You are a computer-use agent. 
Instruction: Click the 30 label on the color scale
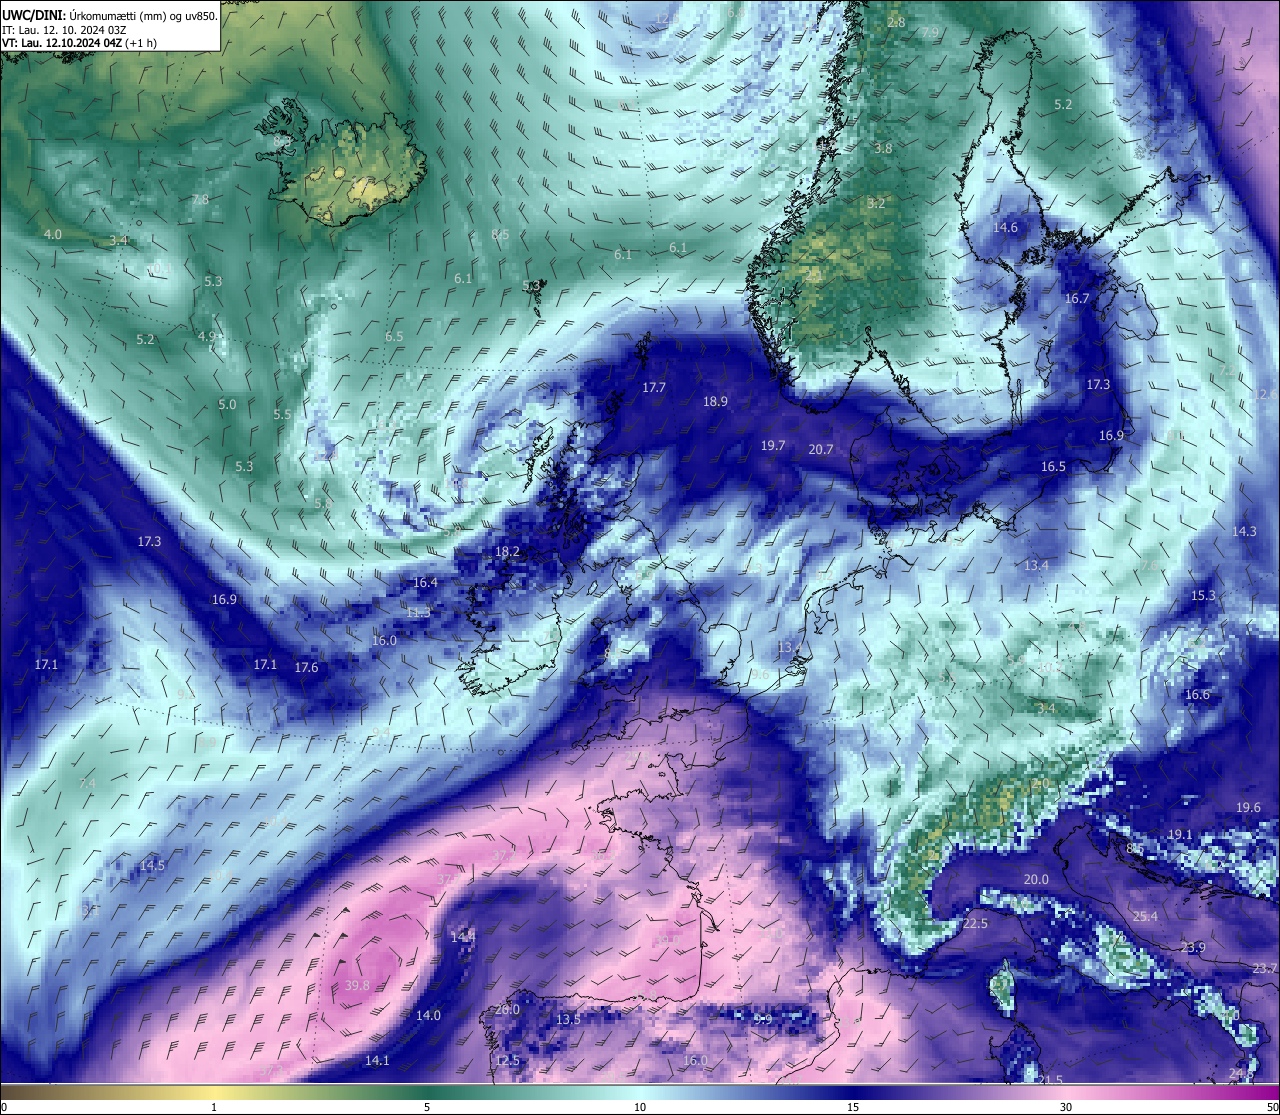click(x=1066, y=1107)
